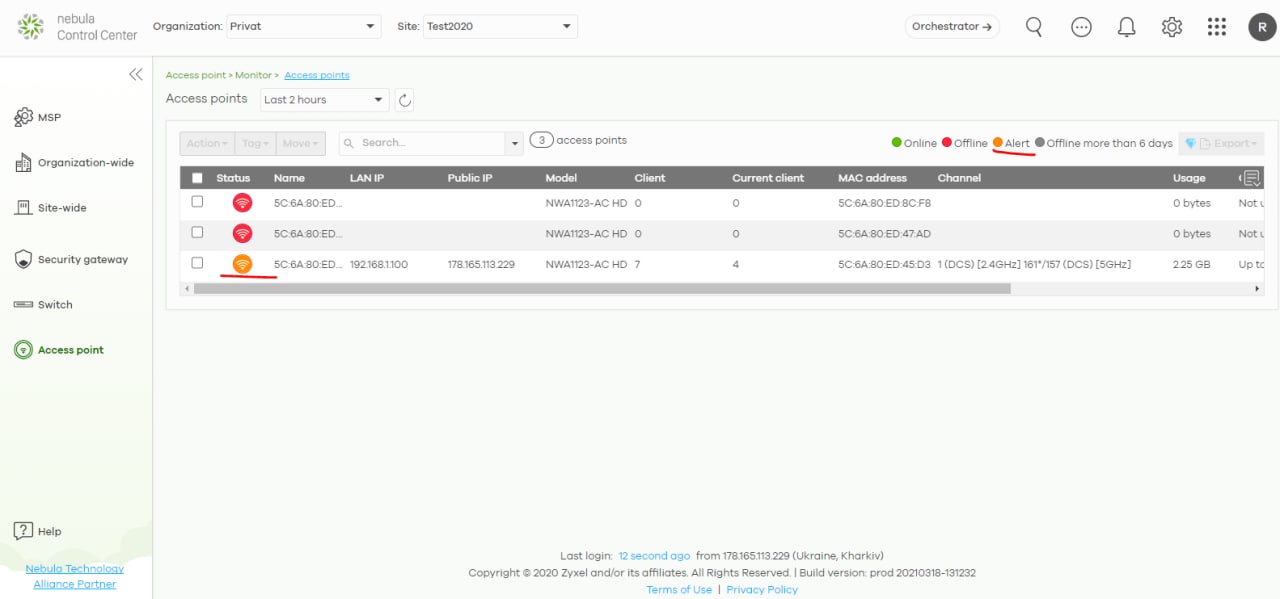The height and width of the screenshot is (599, 1280).
Task: Expand the search filter dropdown arrow
Action: coord(515,144)
